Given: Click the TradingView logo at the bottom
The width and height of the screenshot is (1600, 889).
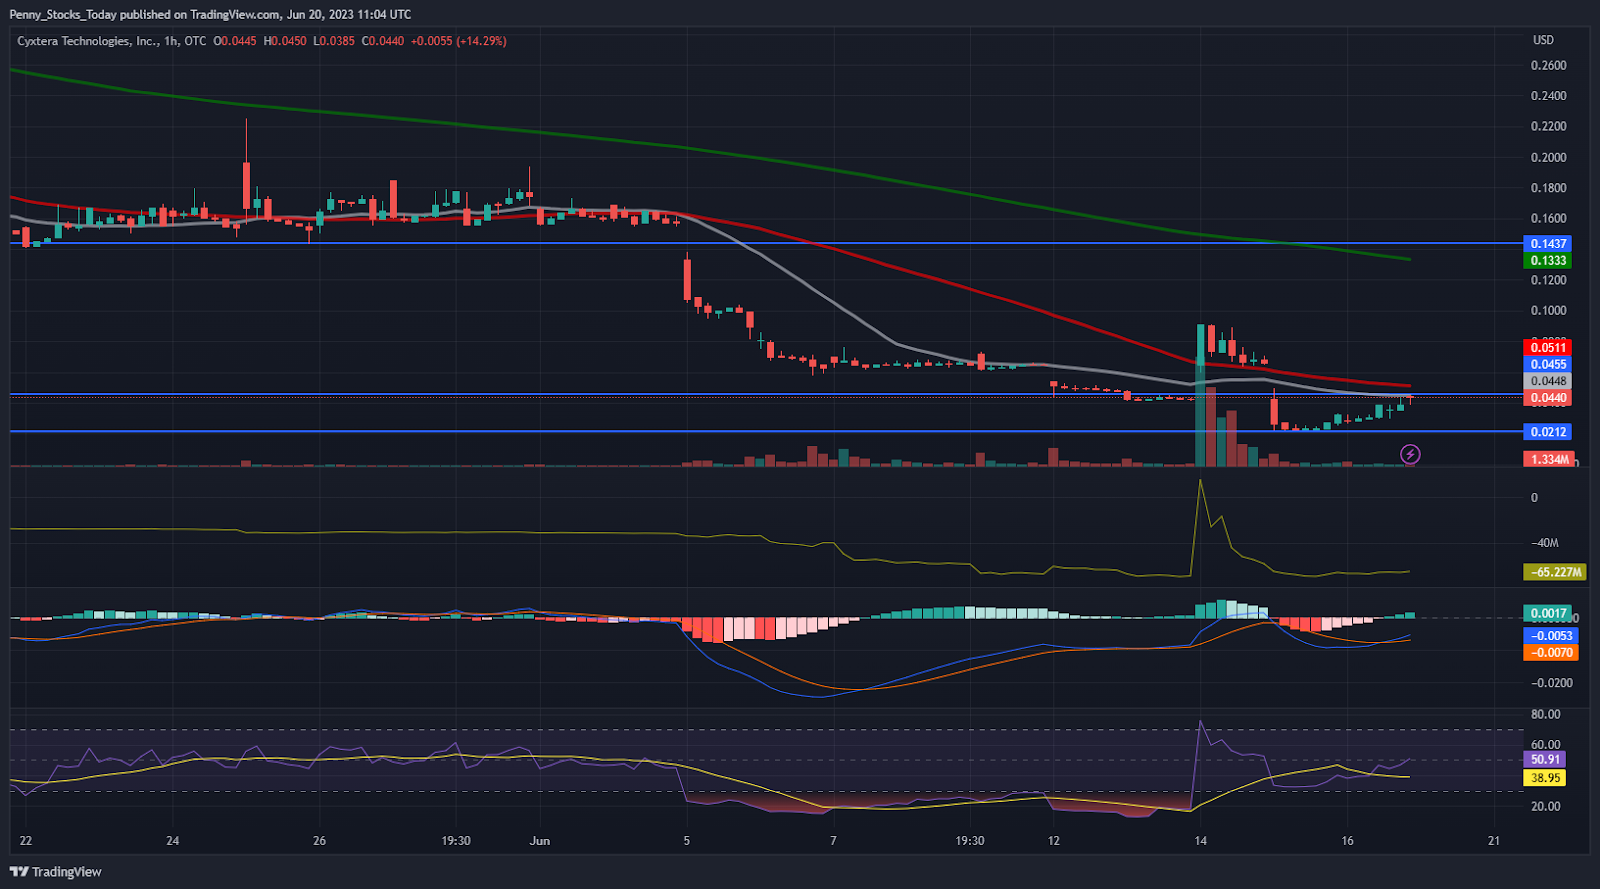Looking at the screenshot, I should [x=56, y=872].
